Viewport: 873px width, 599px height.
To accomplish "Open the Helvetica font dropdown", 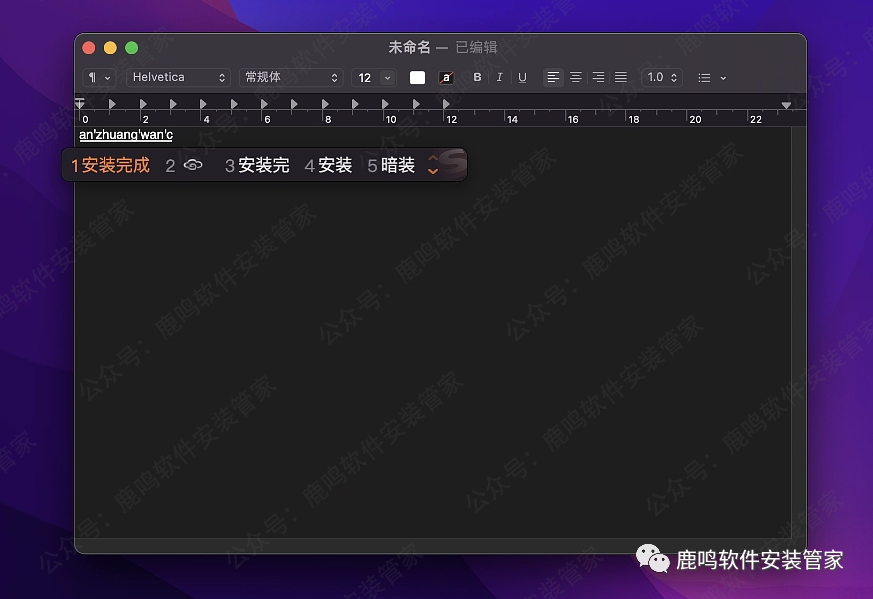I will pos(178,77).
